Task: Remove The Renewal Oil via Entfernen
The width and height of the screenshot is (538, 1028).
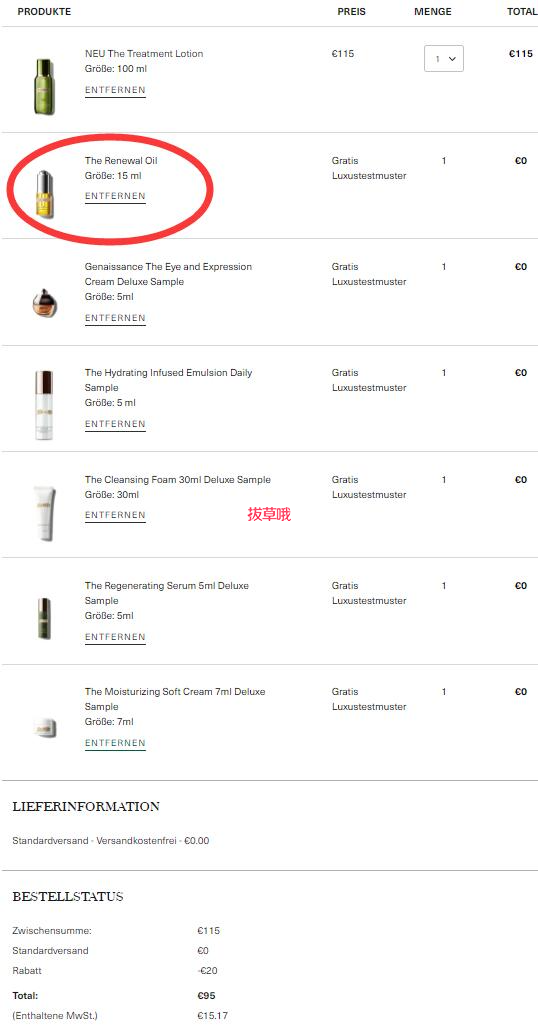Action: click(115, 196)
